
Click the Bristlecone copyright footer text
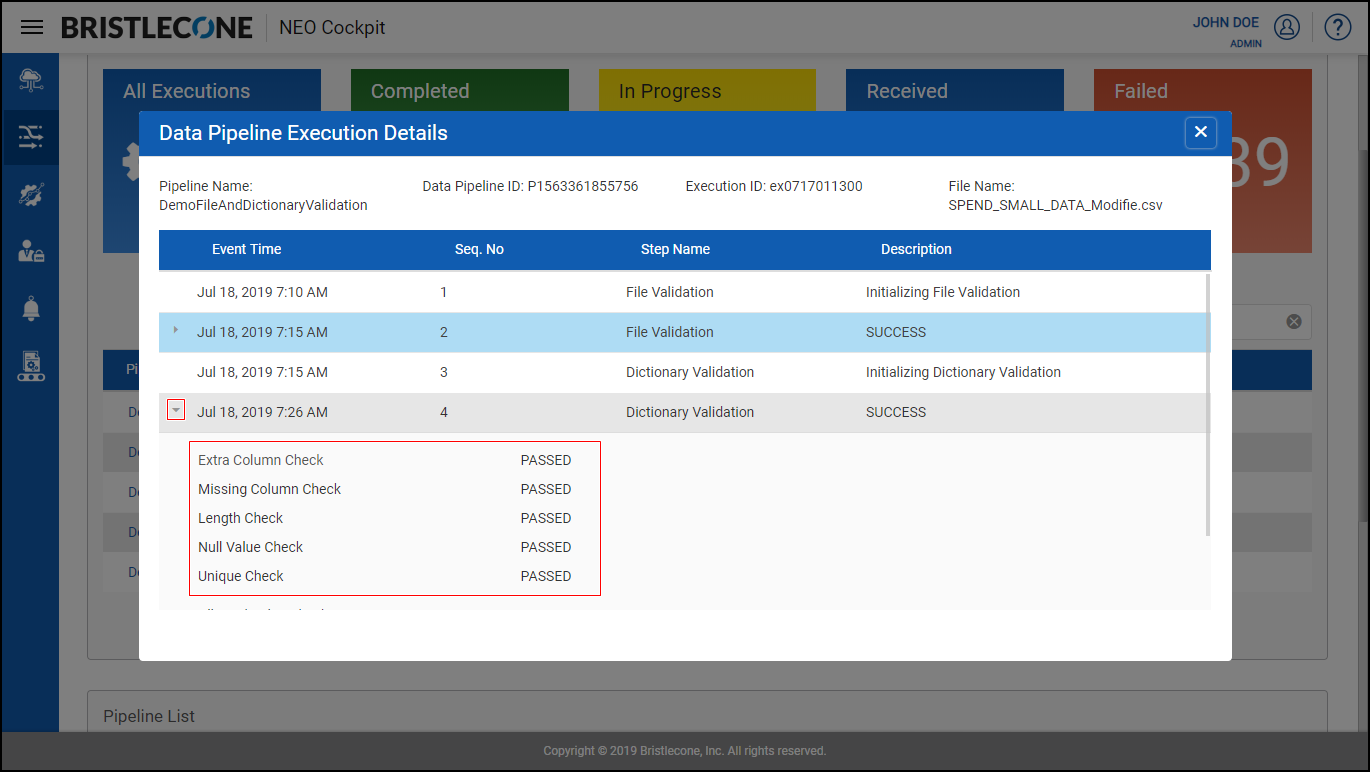[x=685, y=750]
